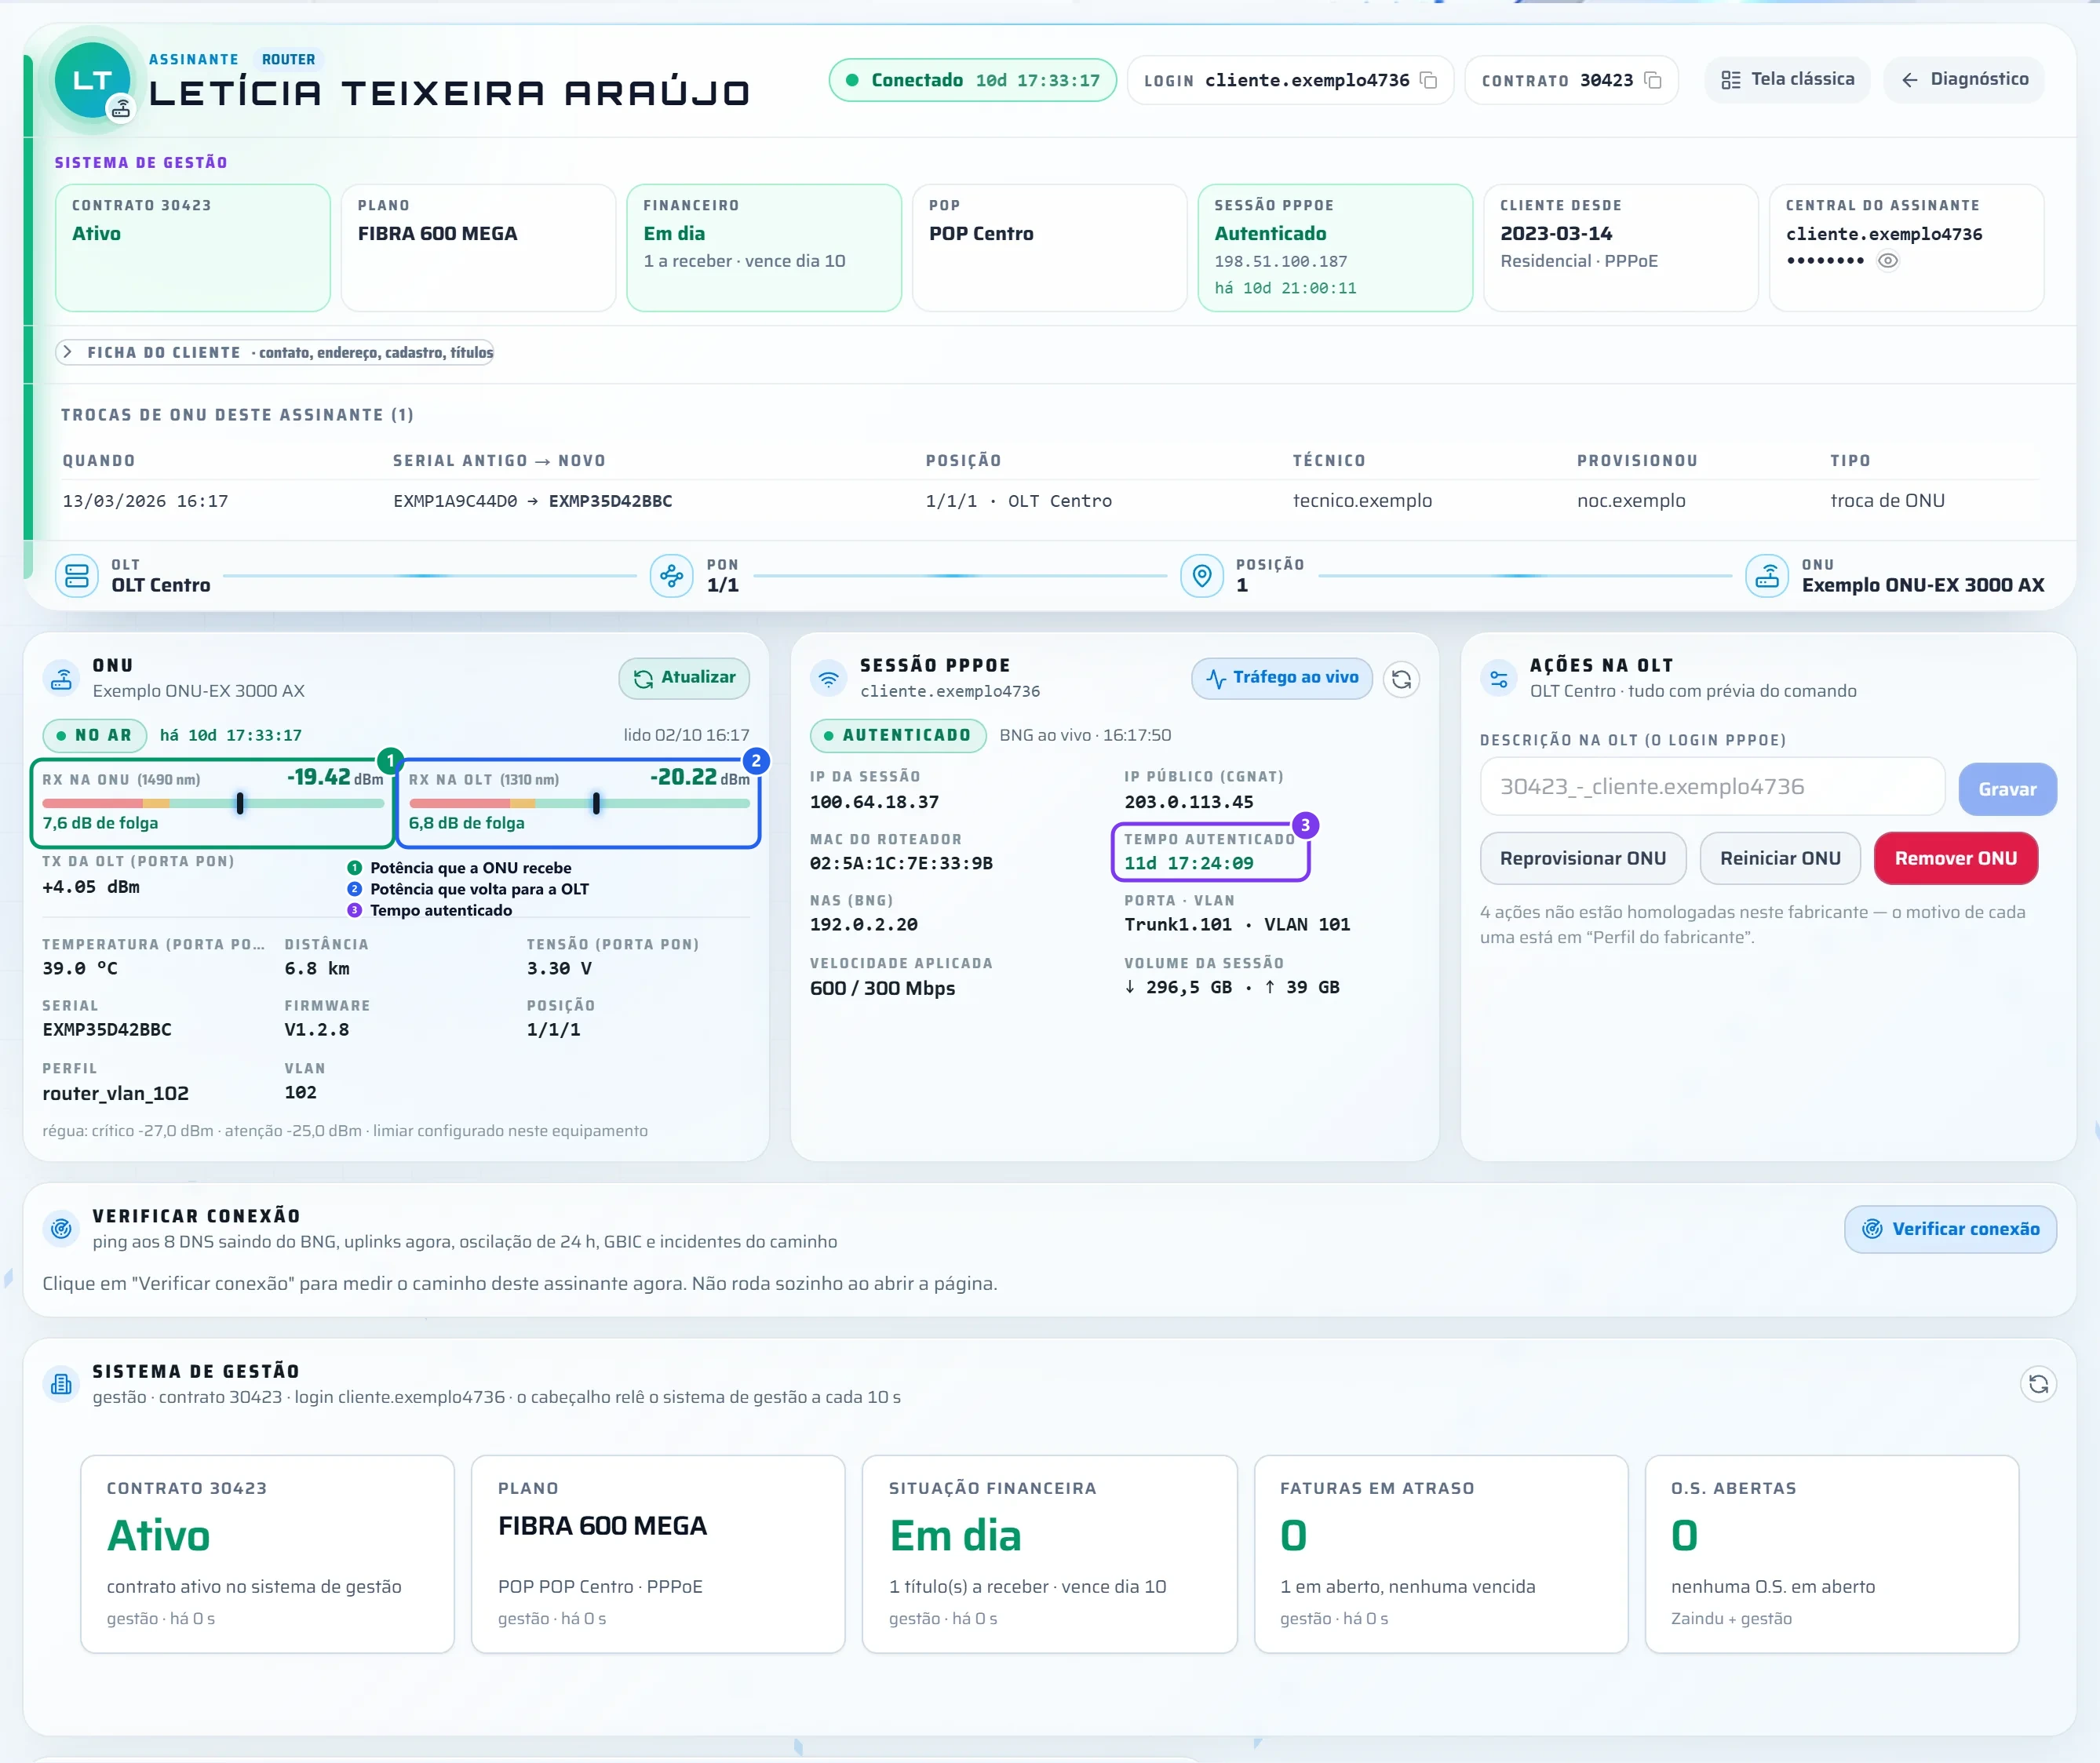The width and height of the screenshot is (2100, 1763).
Task: Open the Sessão PPPoE Autenticado card
Action: [x=1335, y=247]
